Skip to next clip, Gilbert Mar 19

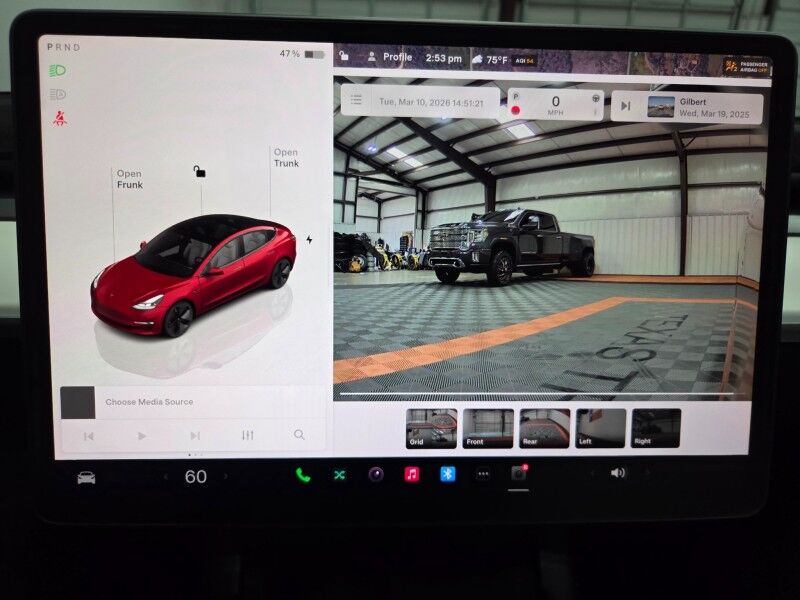point(626,105)
